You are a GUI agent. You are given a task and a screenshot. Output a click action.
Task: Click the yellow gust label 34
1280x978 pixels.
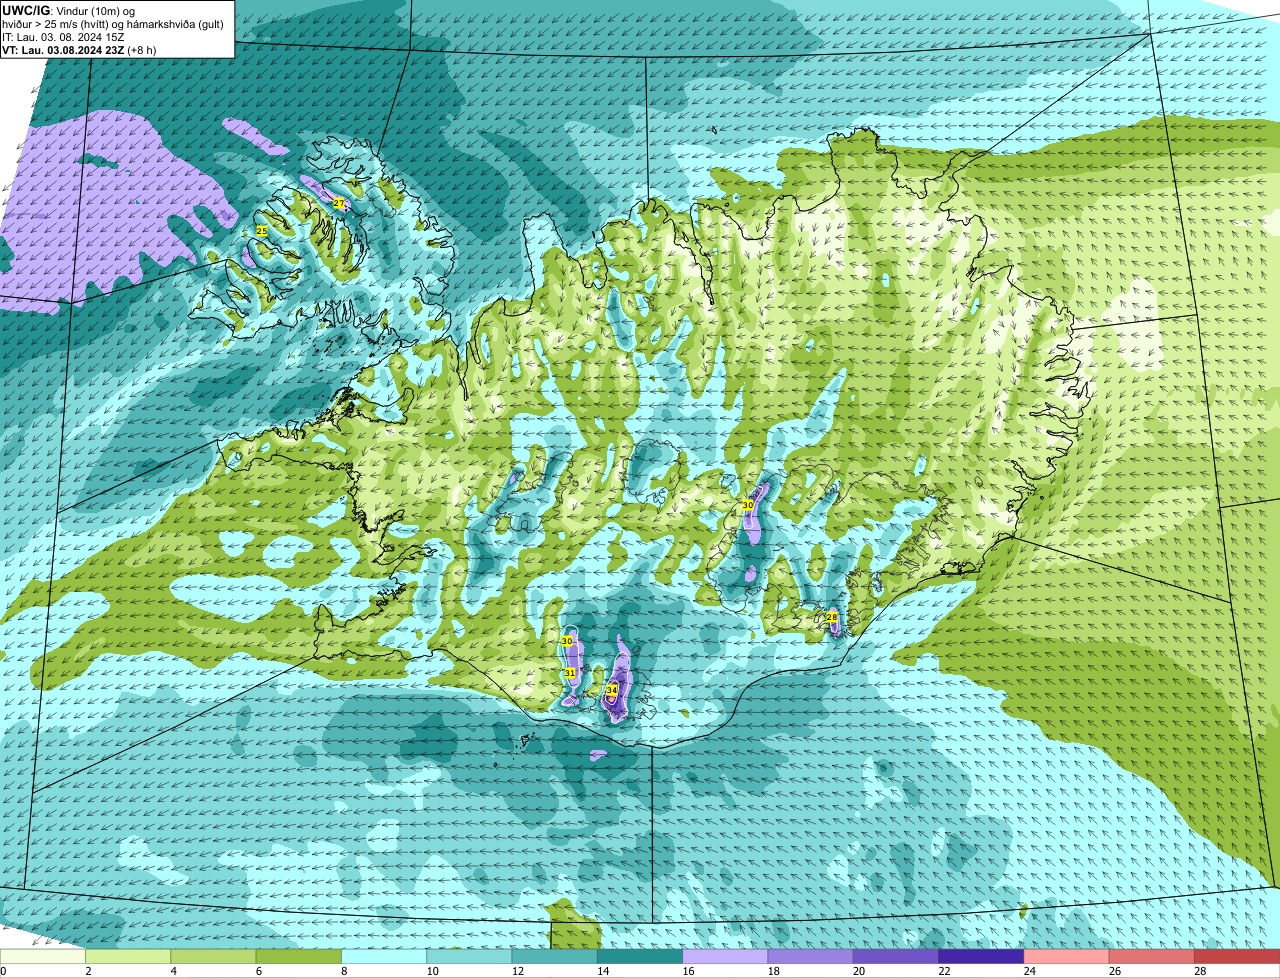[x=612, y=690]
